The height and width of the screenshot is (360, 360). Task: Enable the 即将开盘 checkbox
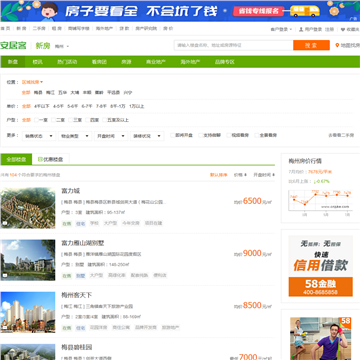coord(172,135)
